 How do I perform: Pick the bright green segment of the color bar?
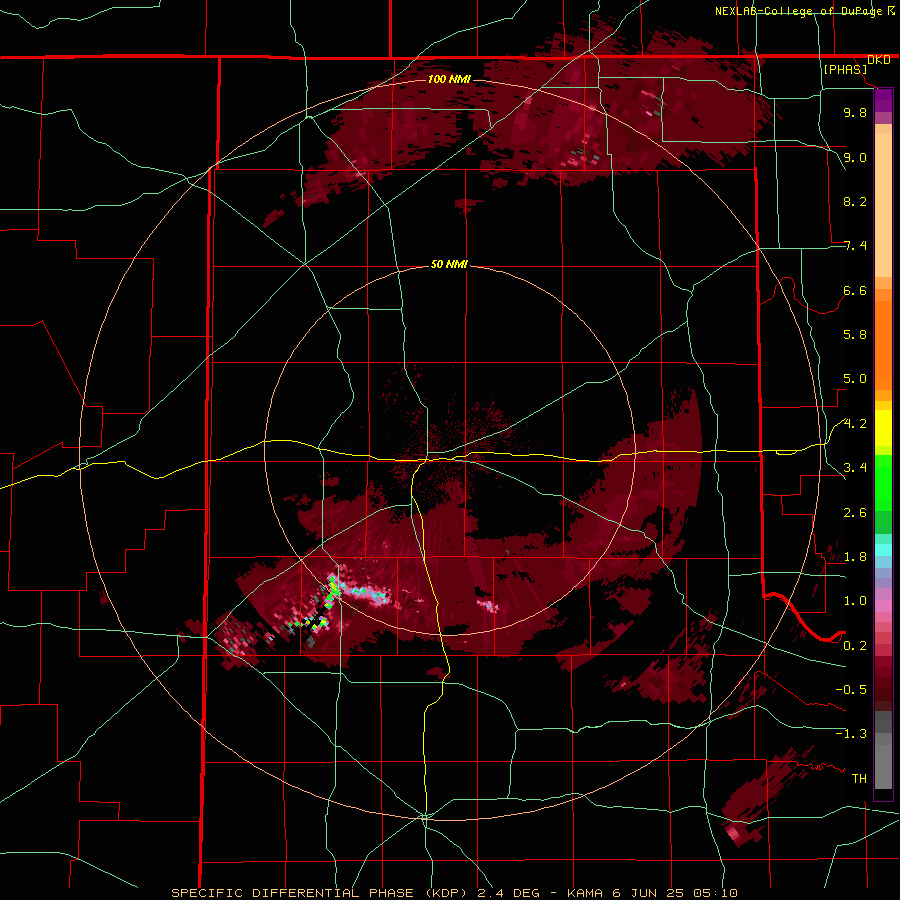pos(883,483)
